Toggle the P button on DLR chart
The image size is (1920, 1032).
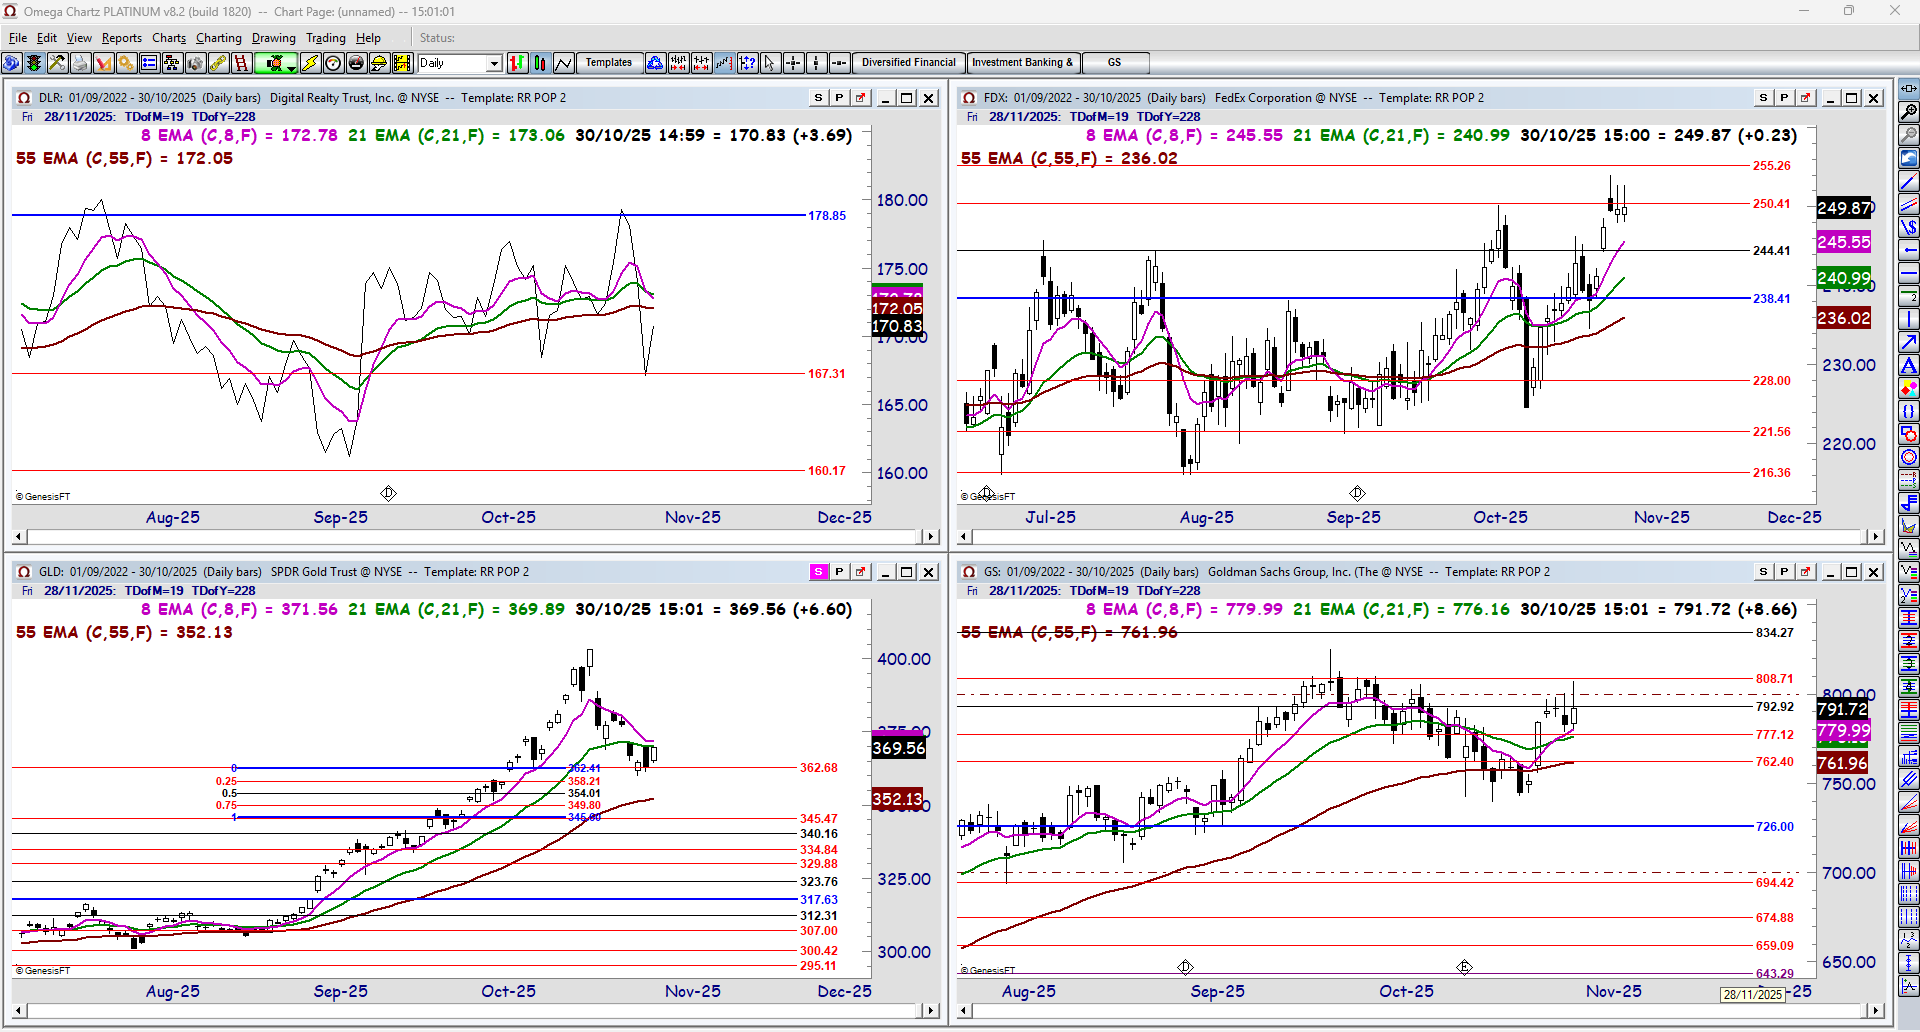click(839, 98)
